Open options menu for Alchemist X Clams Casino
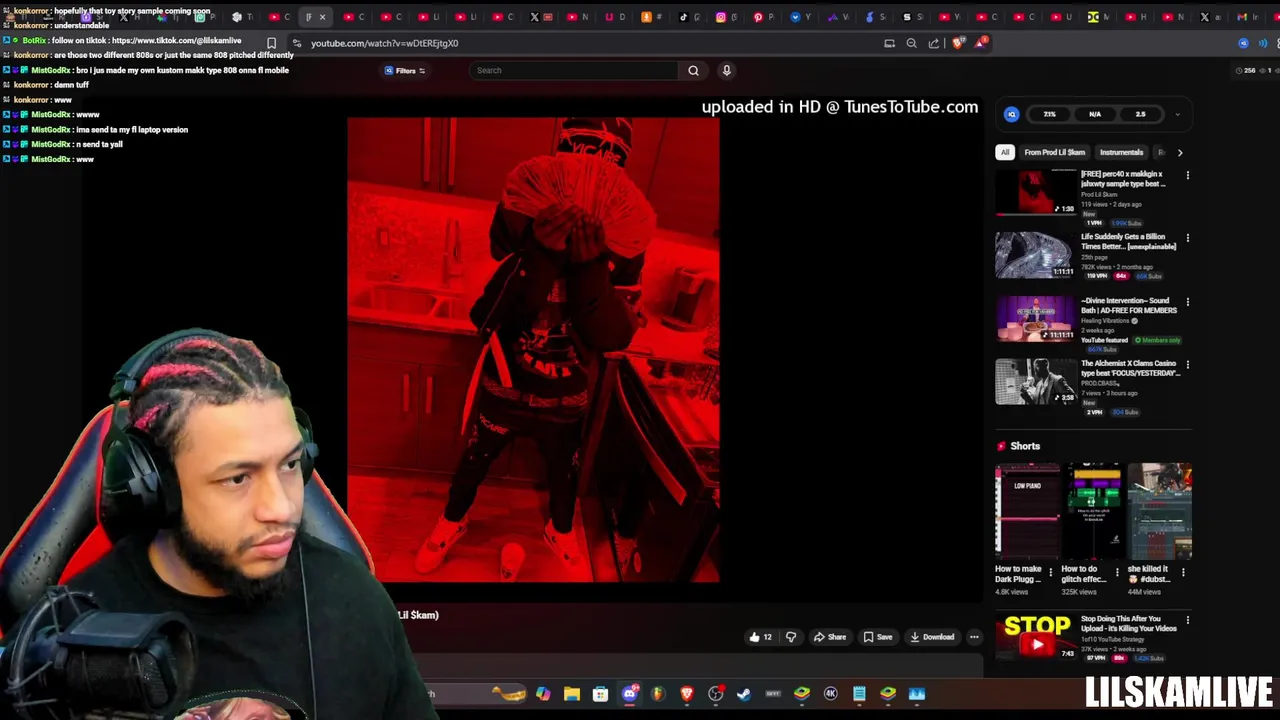 [x=1187, y=364]
